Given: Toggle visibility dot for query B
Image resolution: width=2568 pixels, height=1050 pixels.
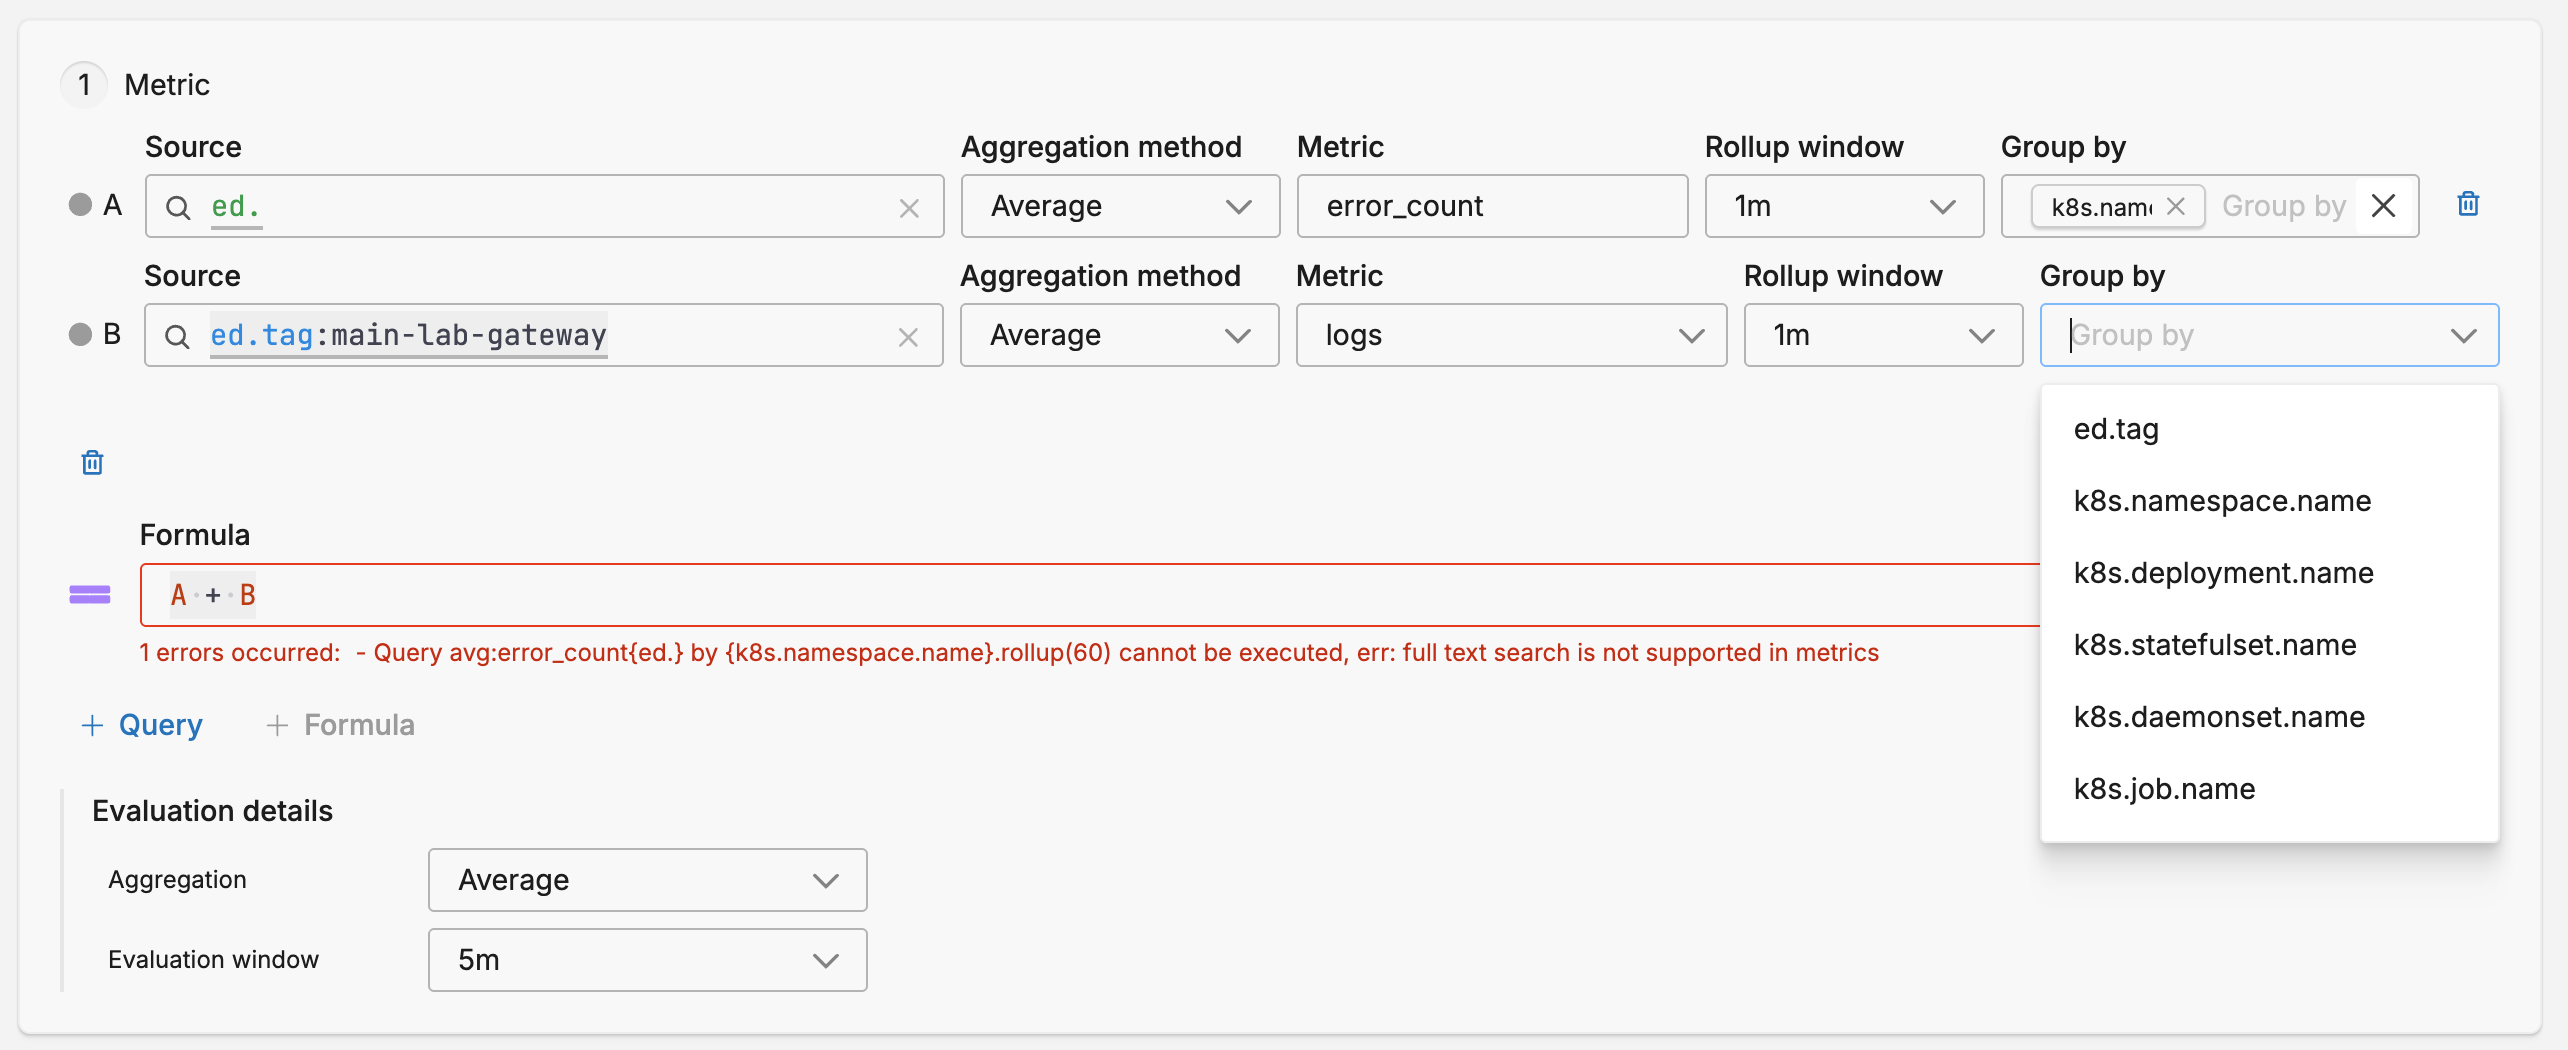Looking at the screenshot, I should point(80,334).
